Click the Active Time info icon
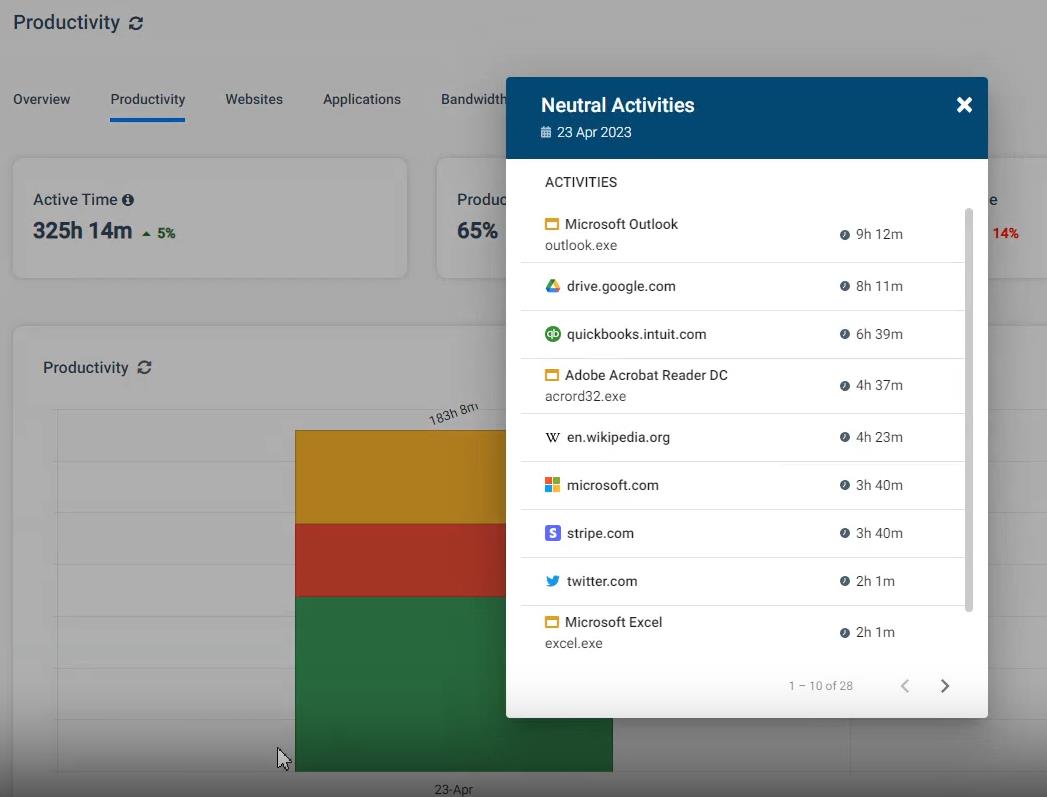Image resolution: width=1047 pixels, height=797 pixels. point(128,200)
